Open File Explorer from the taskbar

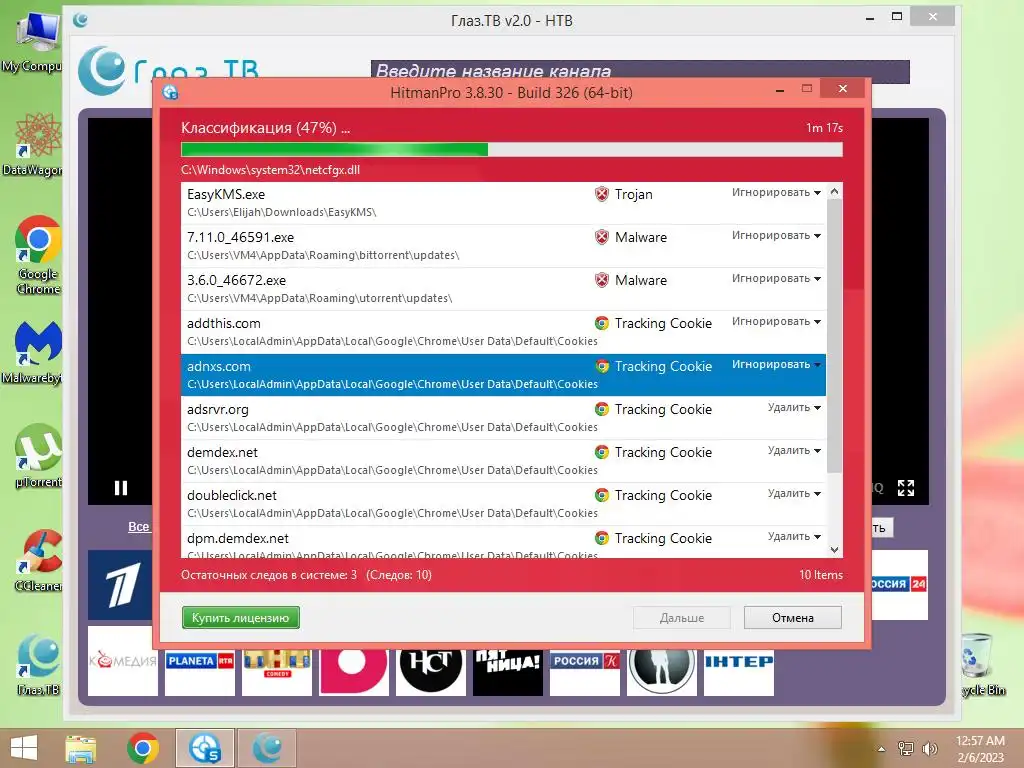click(81, 748)
